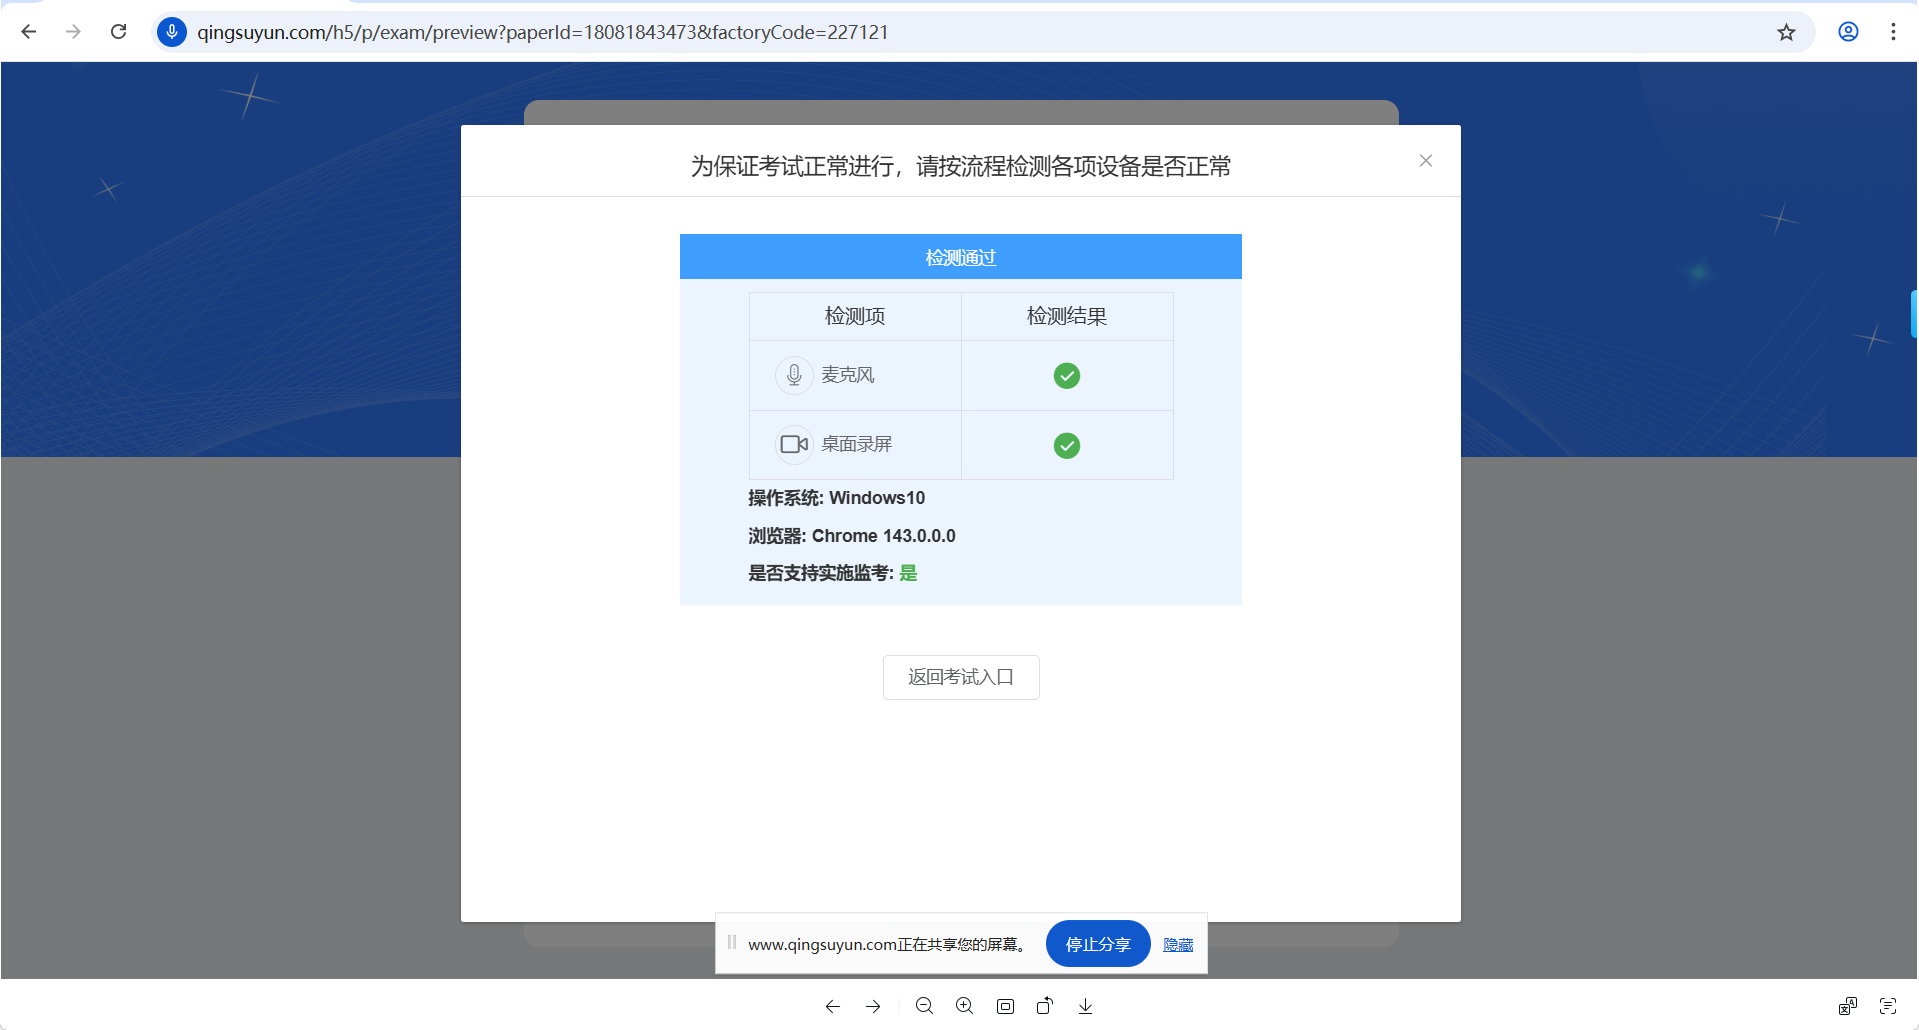
Task: Click the 返回考试入口 button
Action: (960, 677)
